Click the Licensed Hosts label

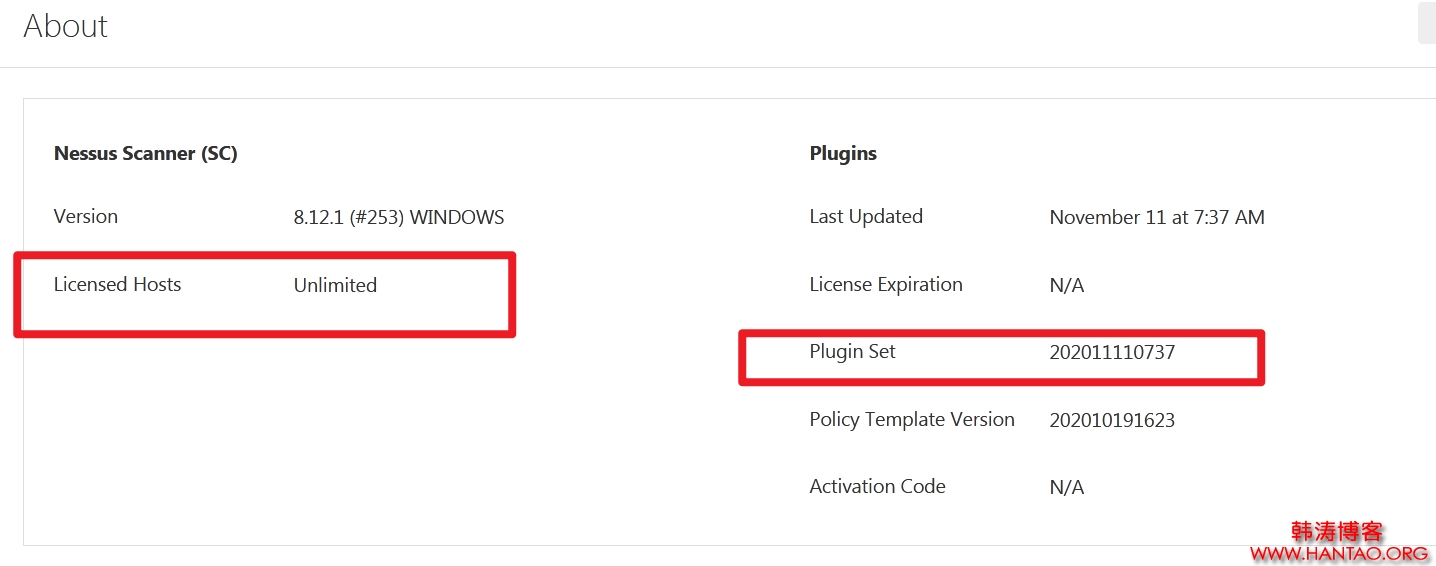(x=118, y=285)
